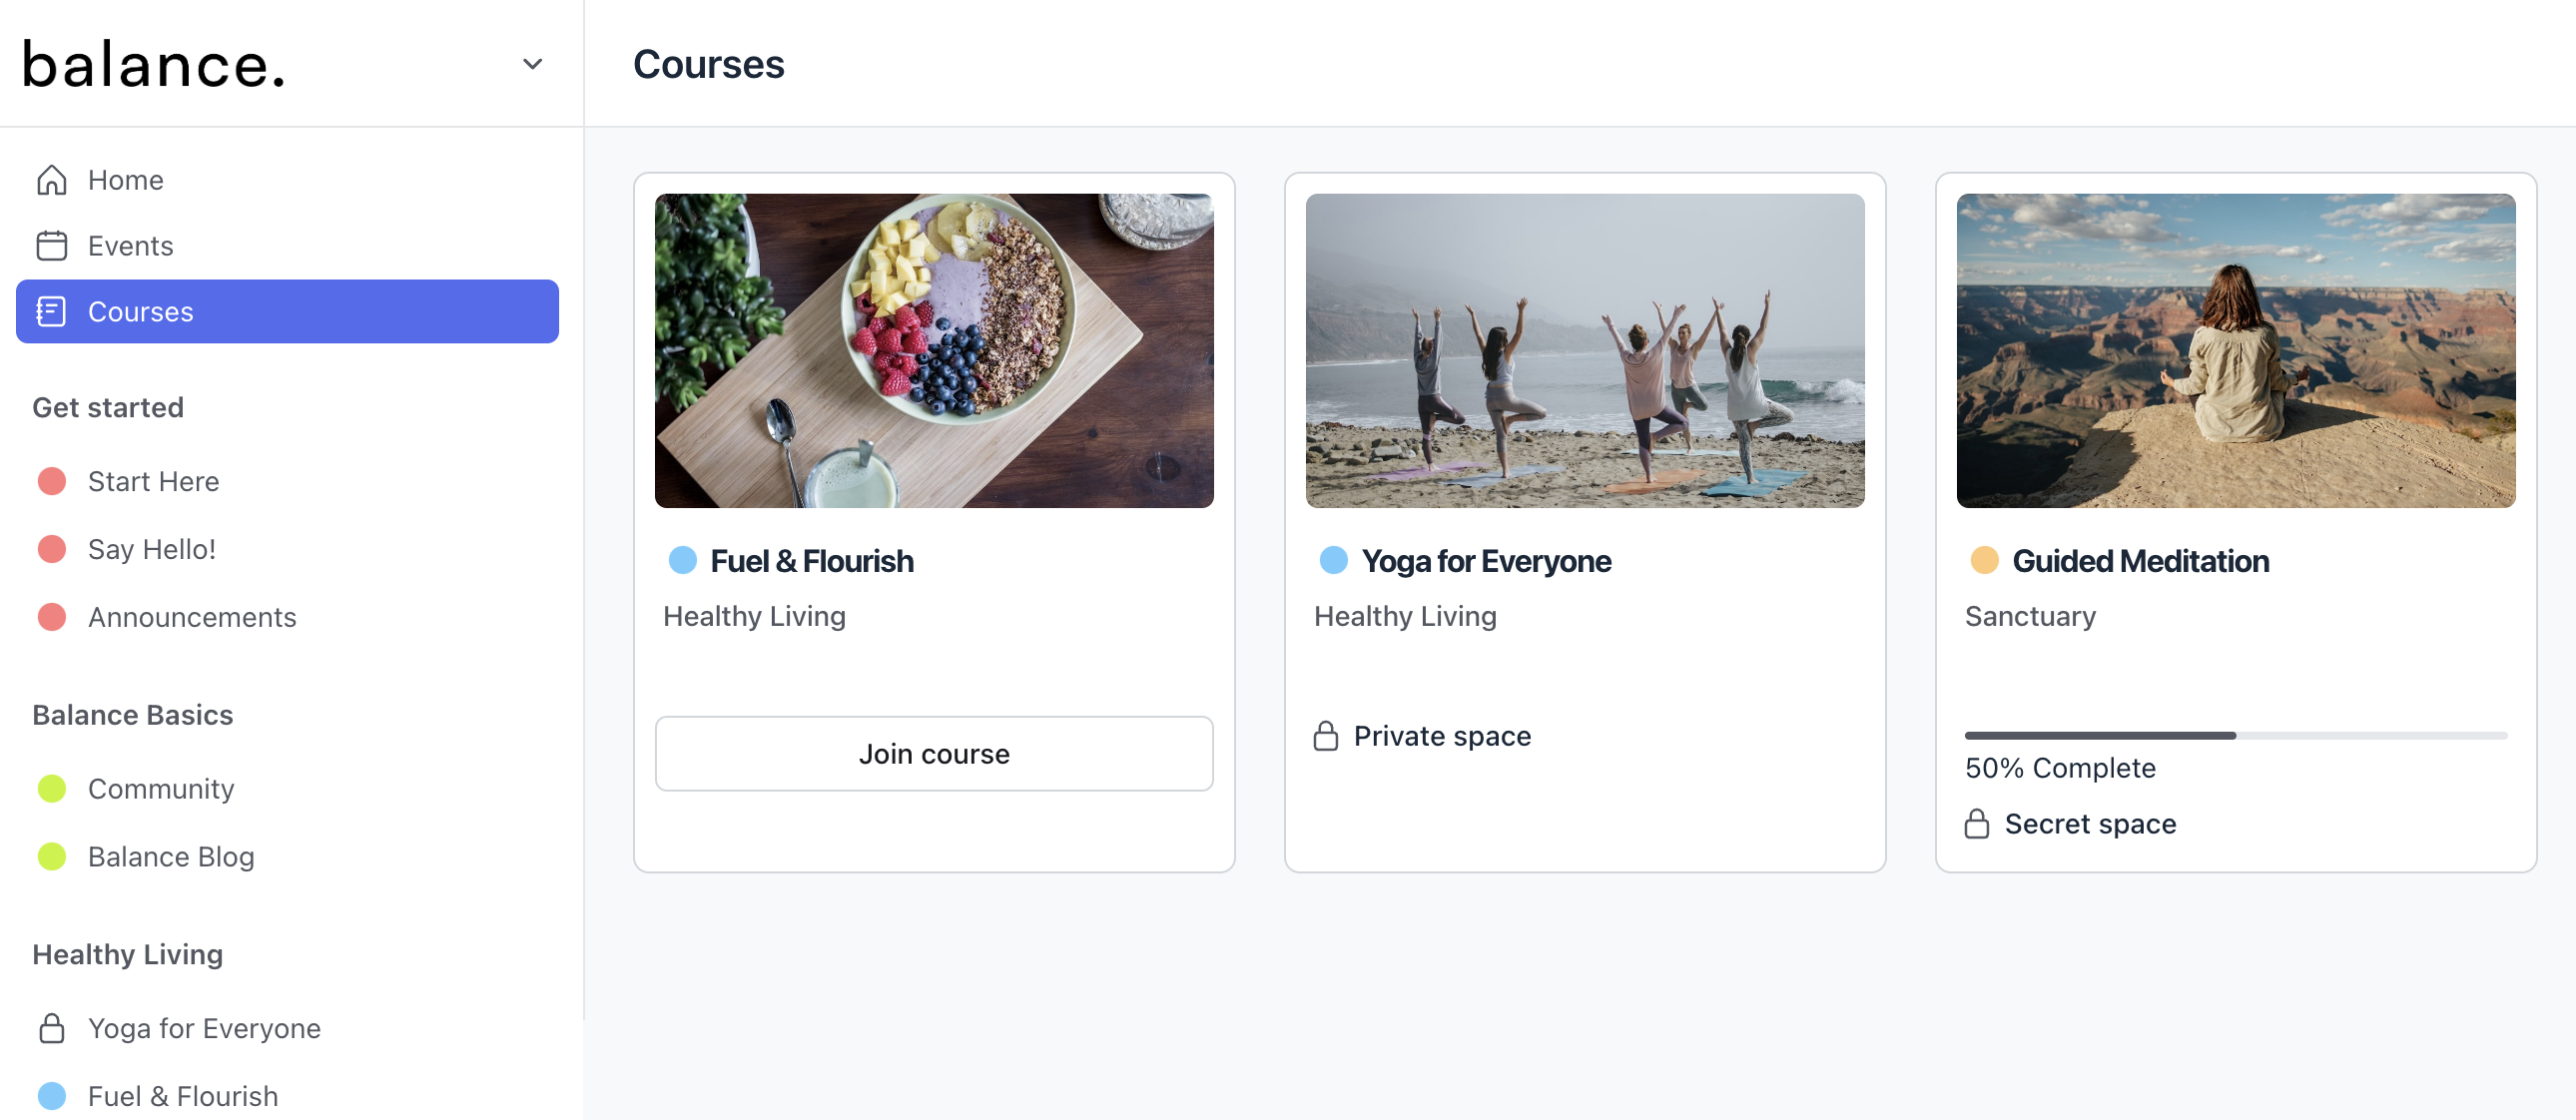Click the green dot beside Community
The width and height of the screenshot is (2576, 1120).
pos(51,788)
